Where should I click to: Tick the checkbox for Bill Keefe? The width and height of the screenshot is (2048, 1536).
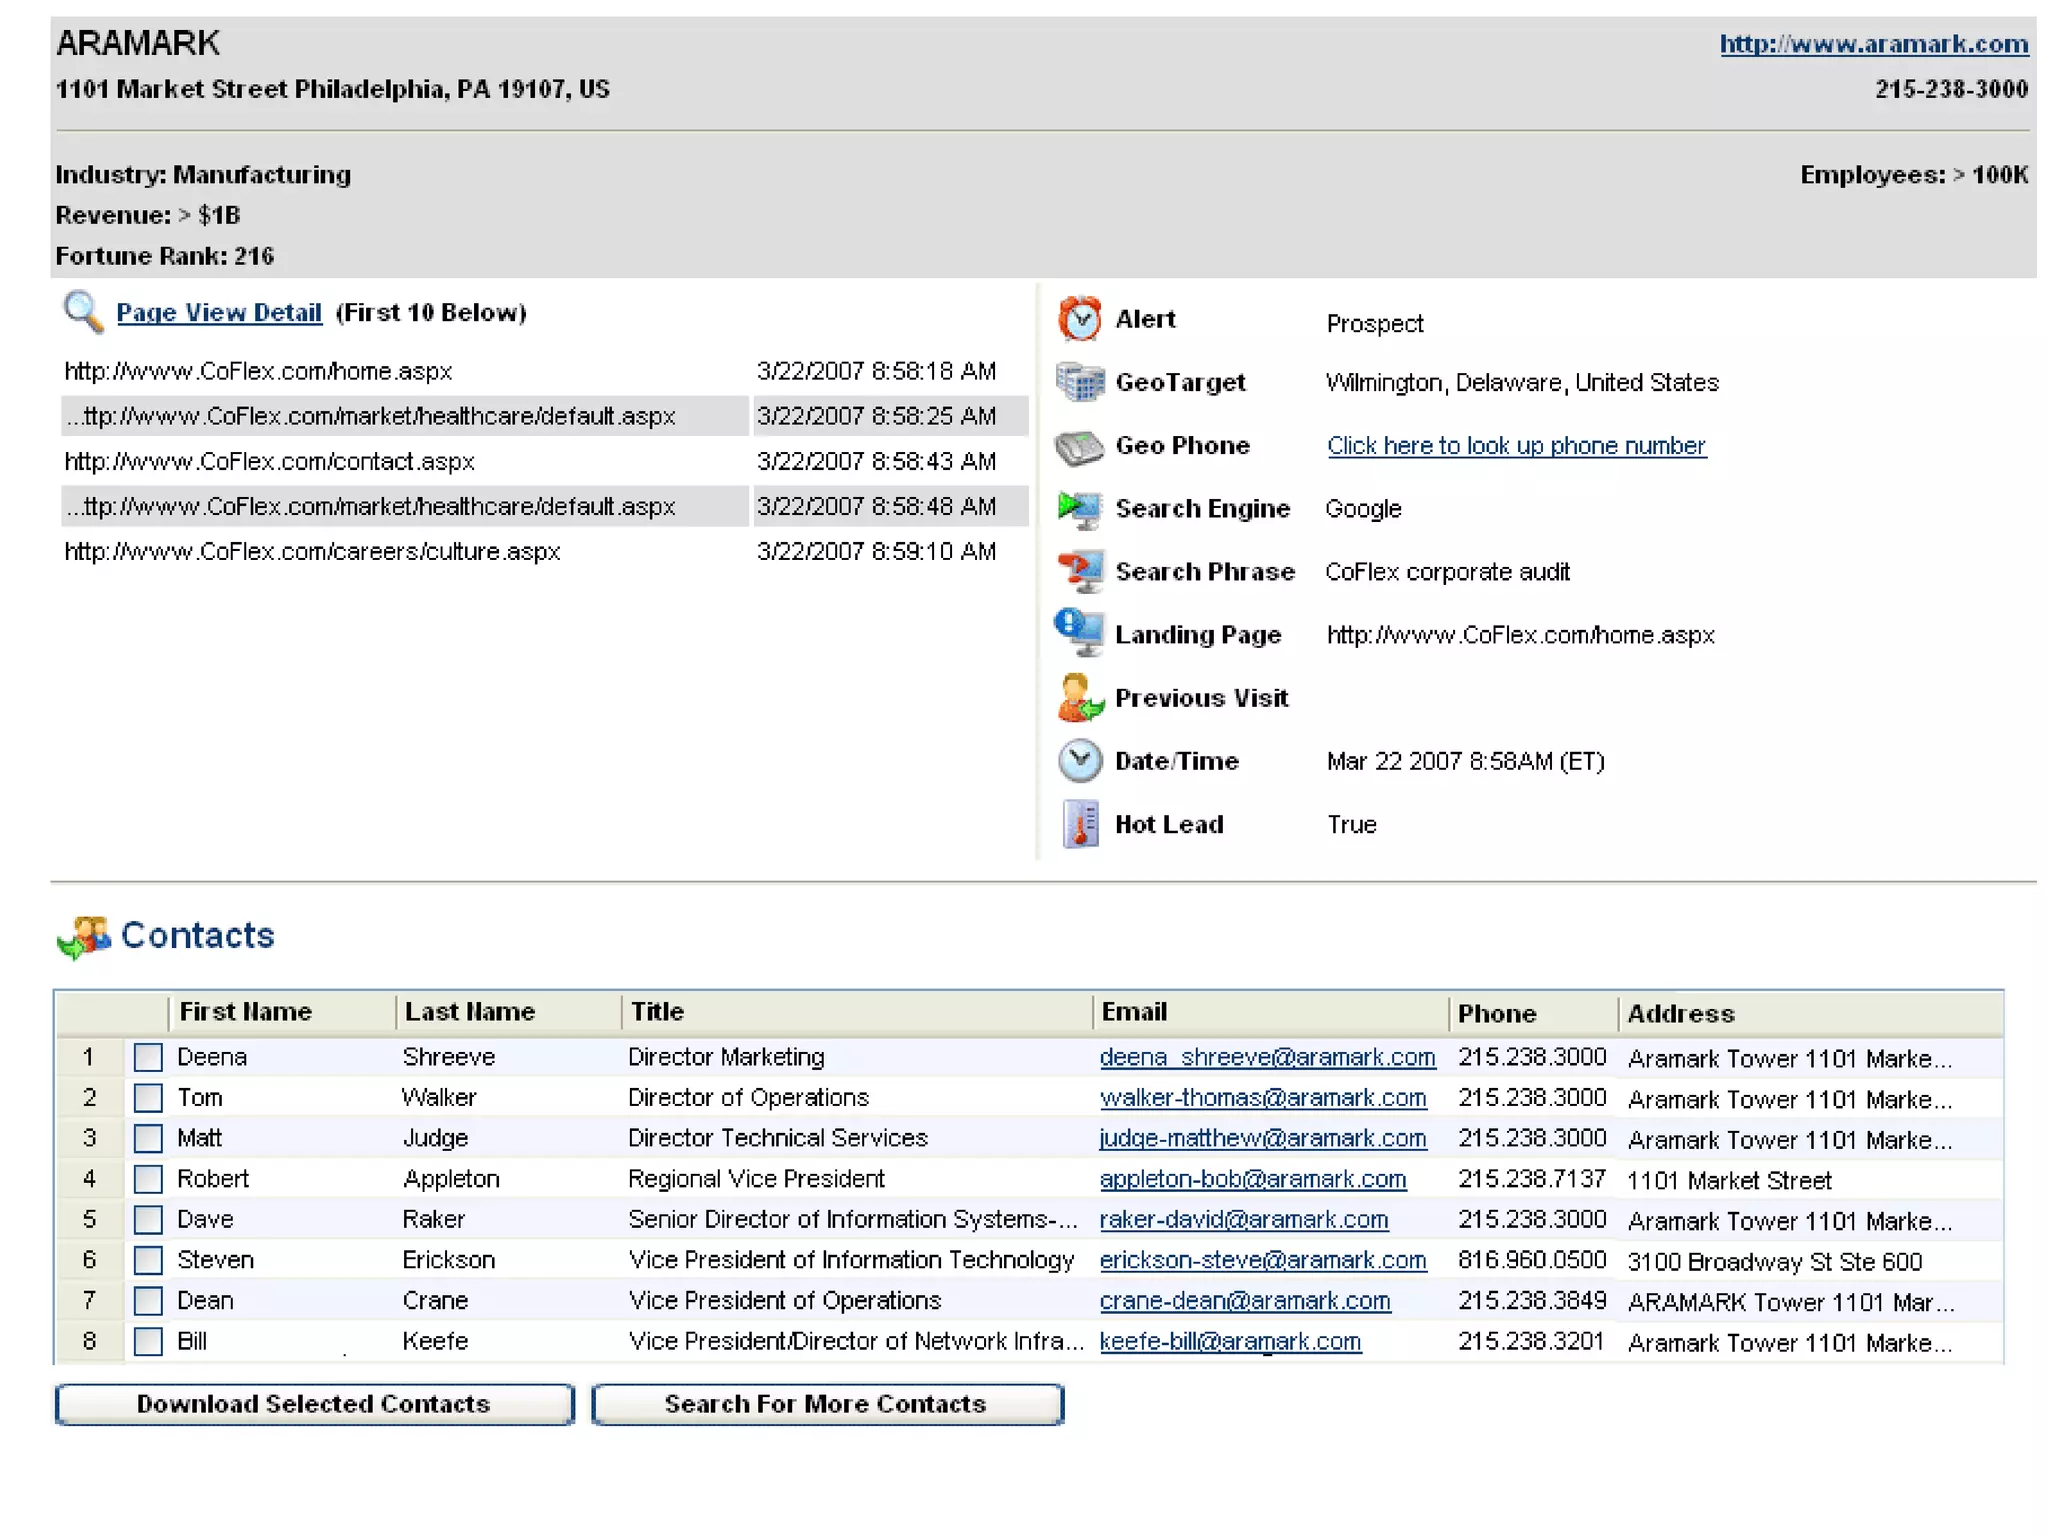tap(148, 1341)
